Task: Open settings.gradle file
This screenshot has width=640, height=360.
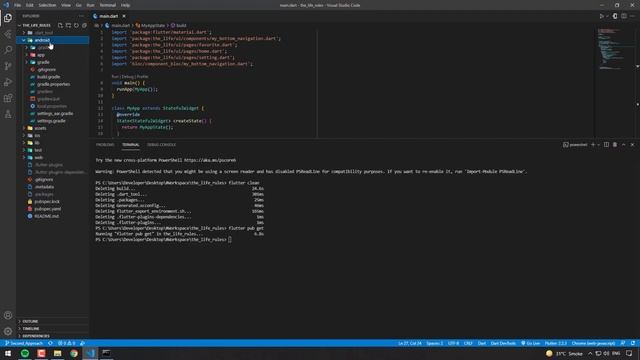Action: coord(52,121)
